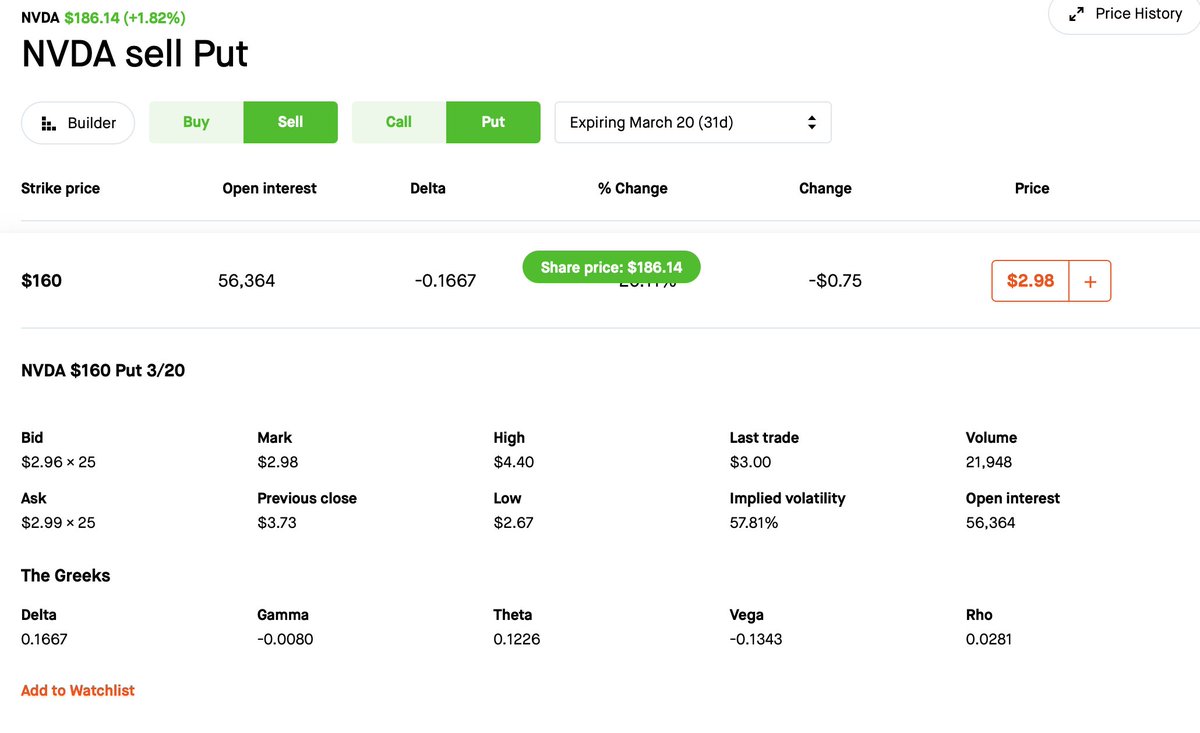Viewport: 1200px width, 733px height.
Task: Click the Open interest column header
Action: [x=269, y=188]
